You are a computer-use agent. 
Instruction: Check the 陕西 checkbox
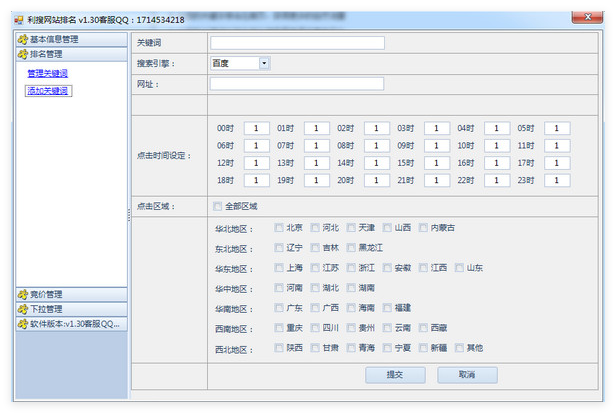(279, 348)
